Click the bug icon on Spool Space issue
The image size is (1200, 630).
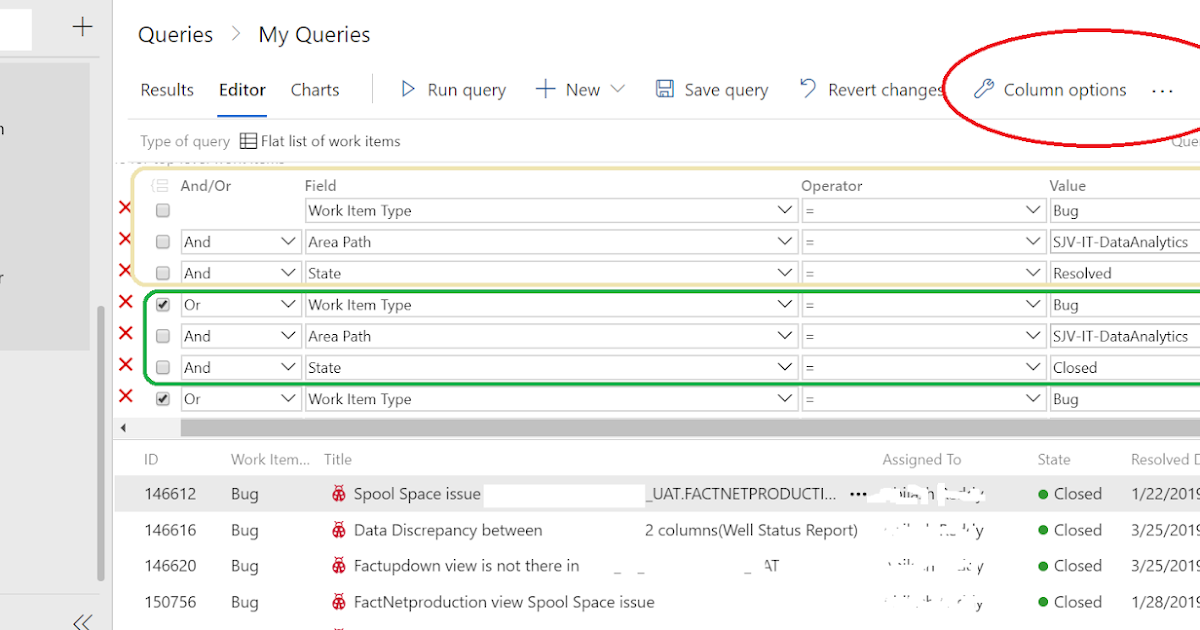click(x=341, y=493)
